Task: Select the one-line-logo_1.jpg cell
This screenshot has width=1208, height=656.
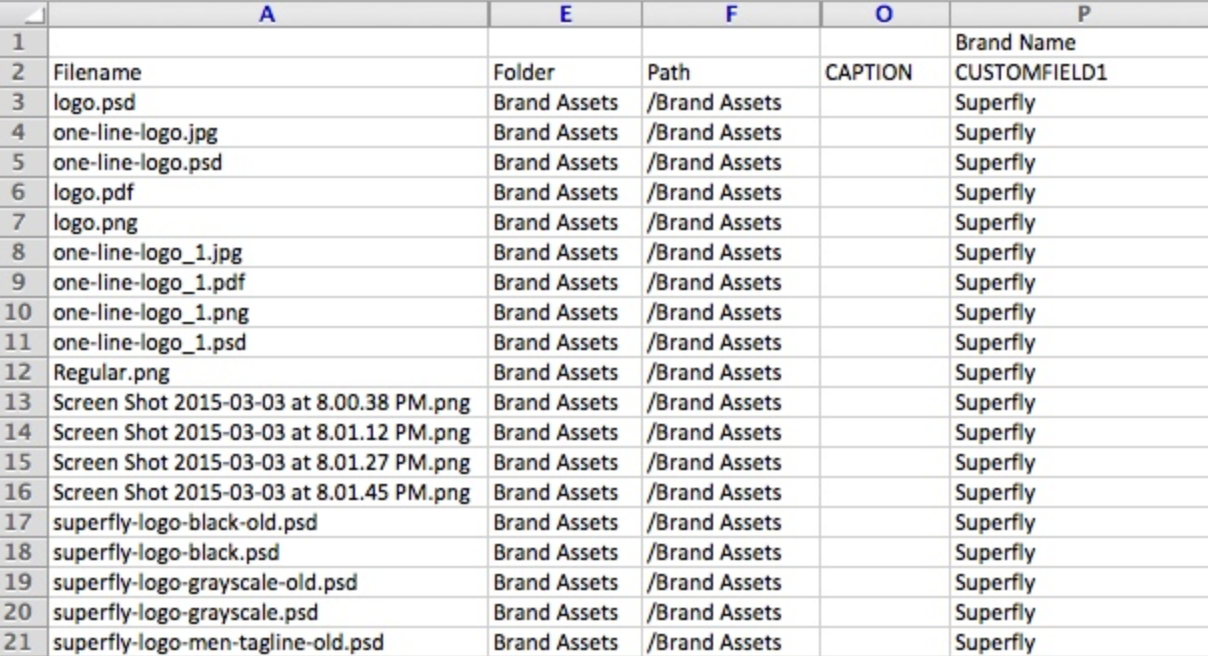Action: click(268, 252)
